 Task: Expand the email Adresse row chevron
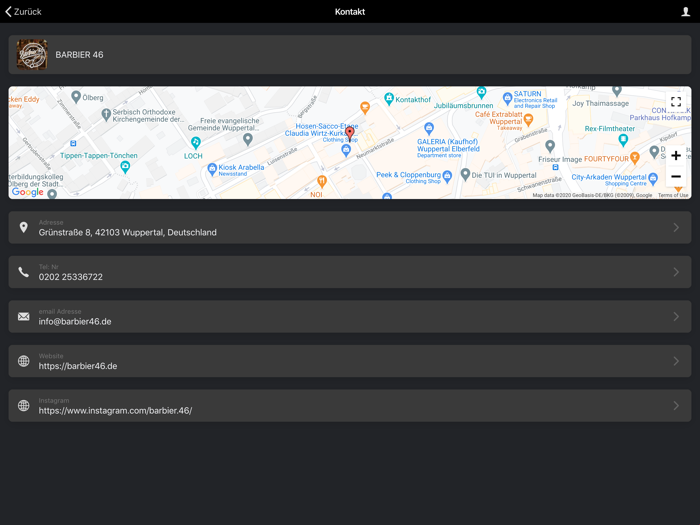coord(676,317)
